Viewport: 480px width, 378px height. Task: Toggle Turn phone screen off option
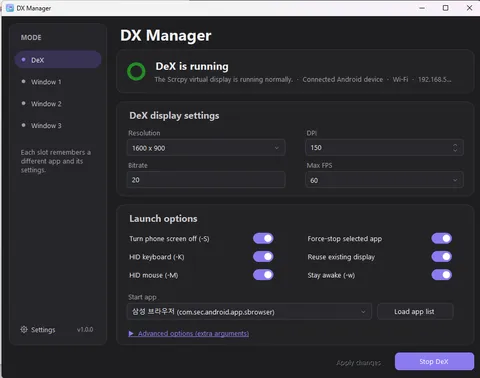point(263,238)
